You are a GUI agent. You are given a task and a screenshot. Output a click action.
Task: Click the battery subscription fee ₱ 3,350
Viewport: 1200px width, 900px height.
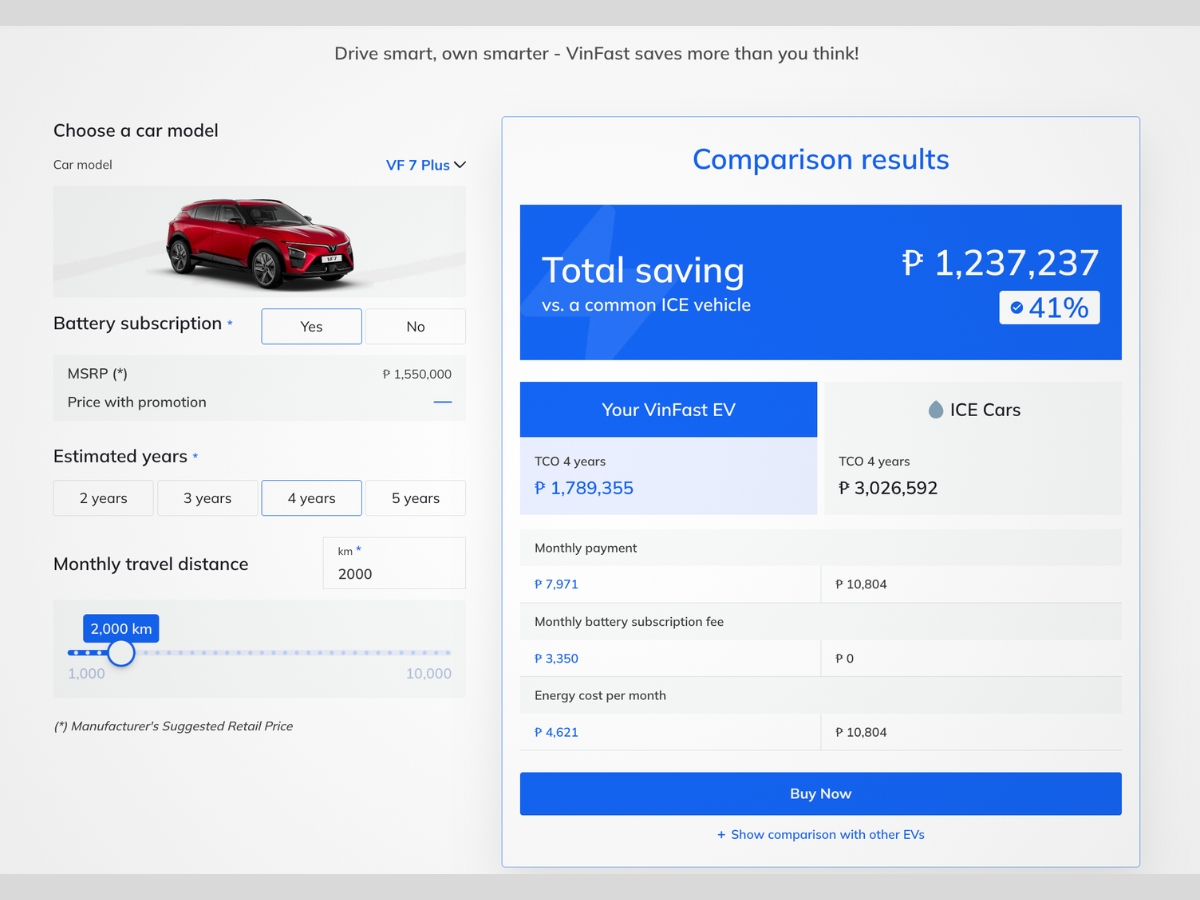556,658
